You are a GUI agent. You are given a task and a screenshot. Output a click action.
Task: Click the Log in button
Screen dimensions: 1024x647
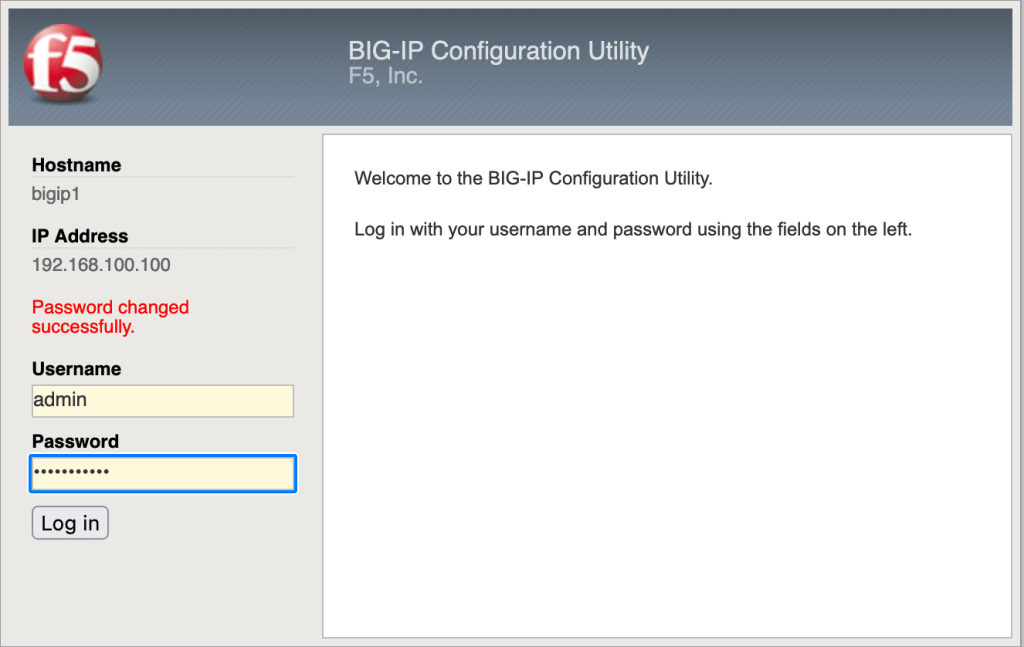[70, 523]
